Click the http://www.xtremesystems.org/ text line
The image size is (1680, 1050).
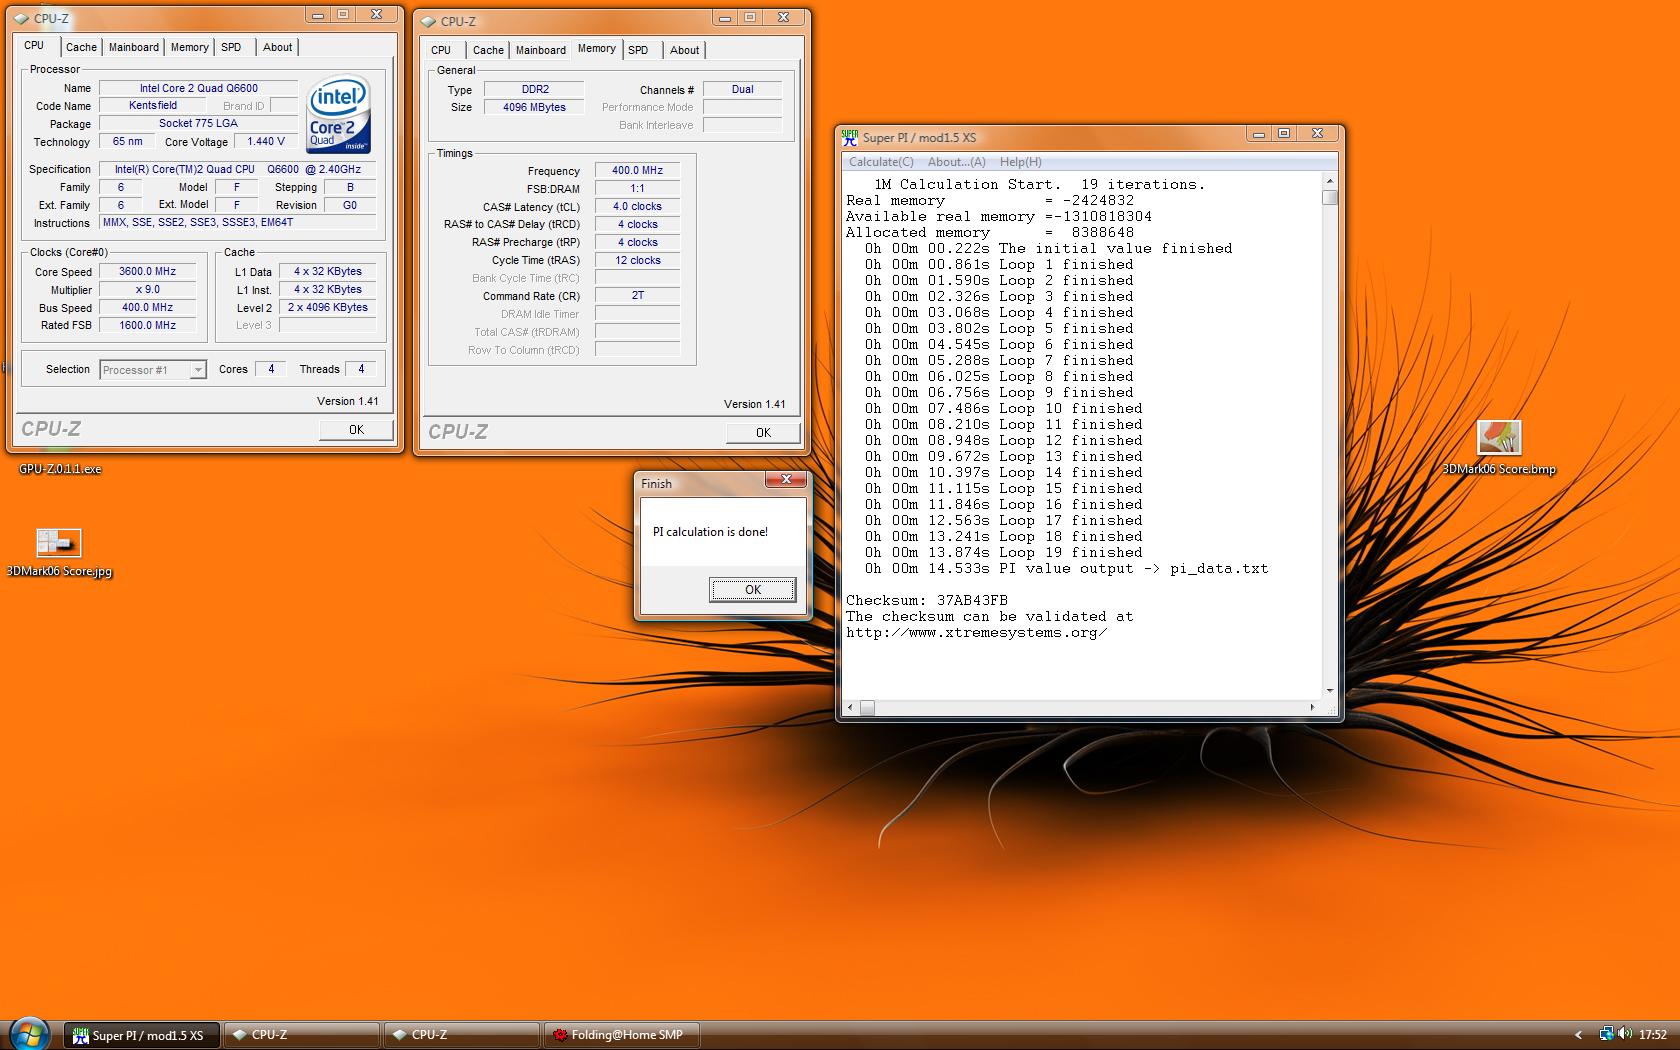(x=977, y=632)
